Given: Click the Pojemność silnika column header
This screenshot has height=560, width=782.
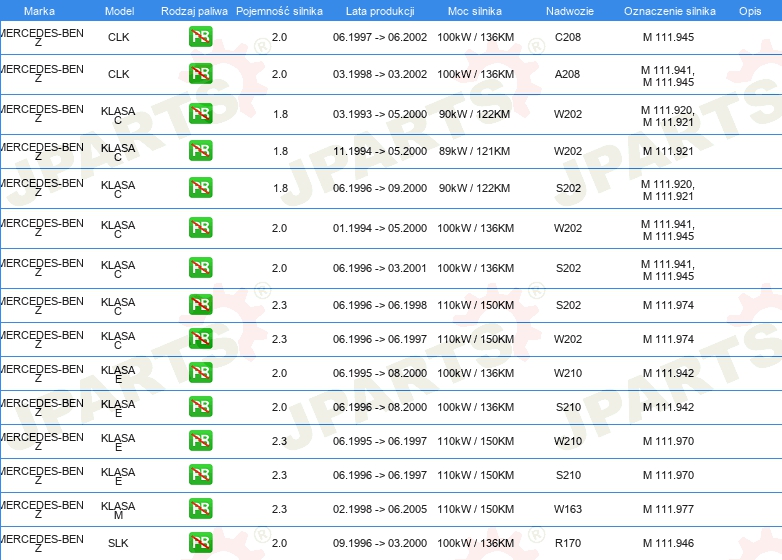Looking at the screenshot, I should 279,11.
